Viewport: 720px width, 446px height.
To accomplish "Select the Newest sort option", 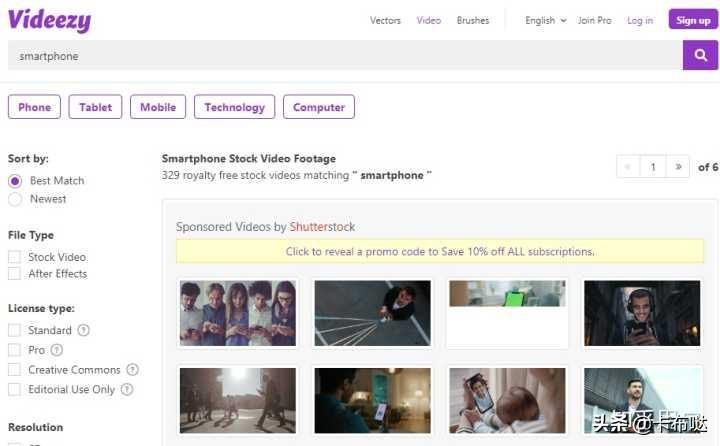I will click(15, 199).
